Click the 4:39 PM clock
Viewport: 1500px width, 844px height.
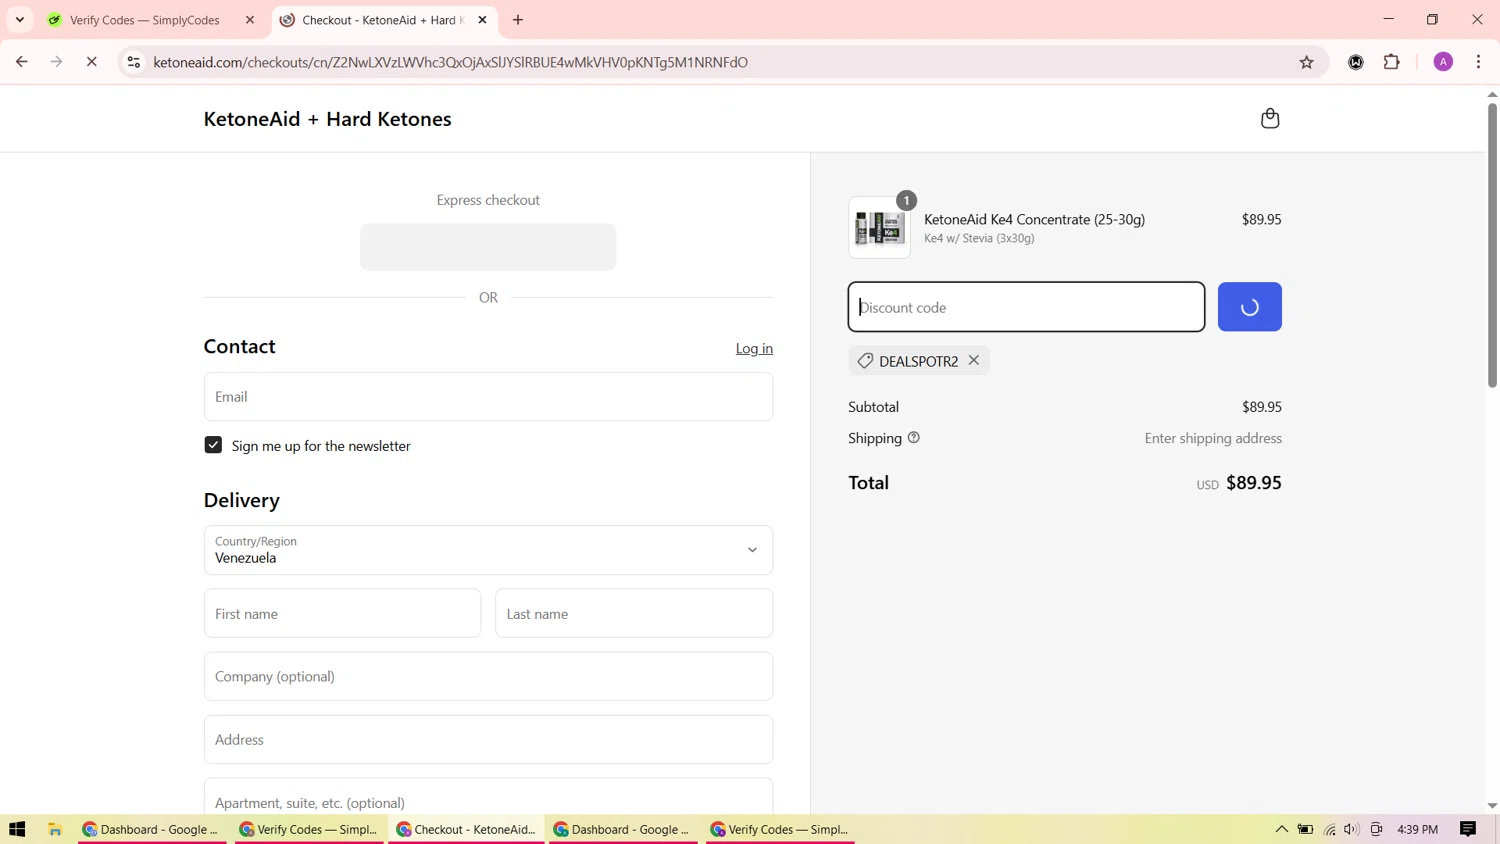[1417, 829]
